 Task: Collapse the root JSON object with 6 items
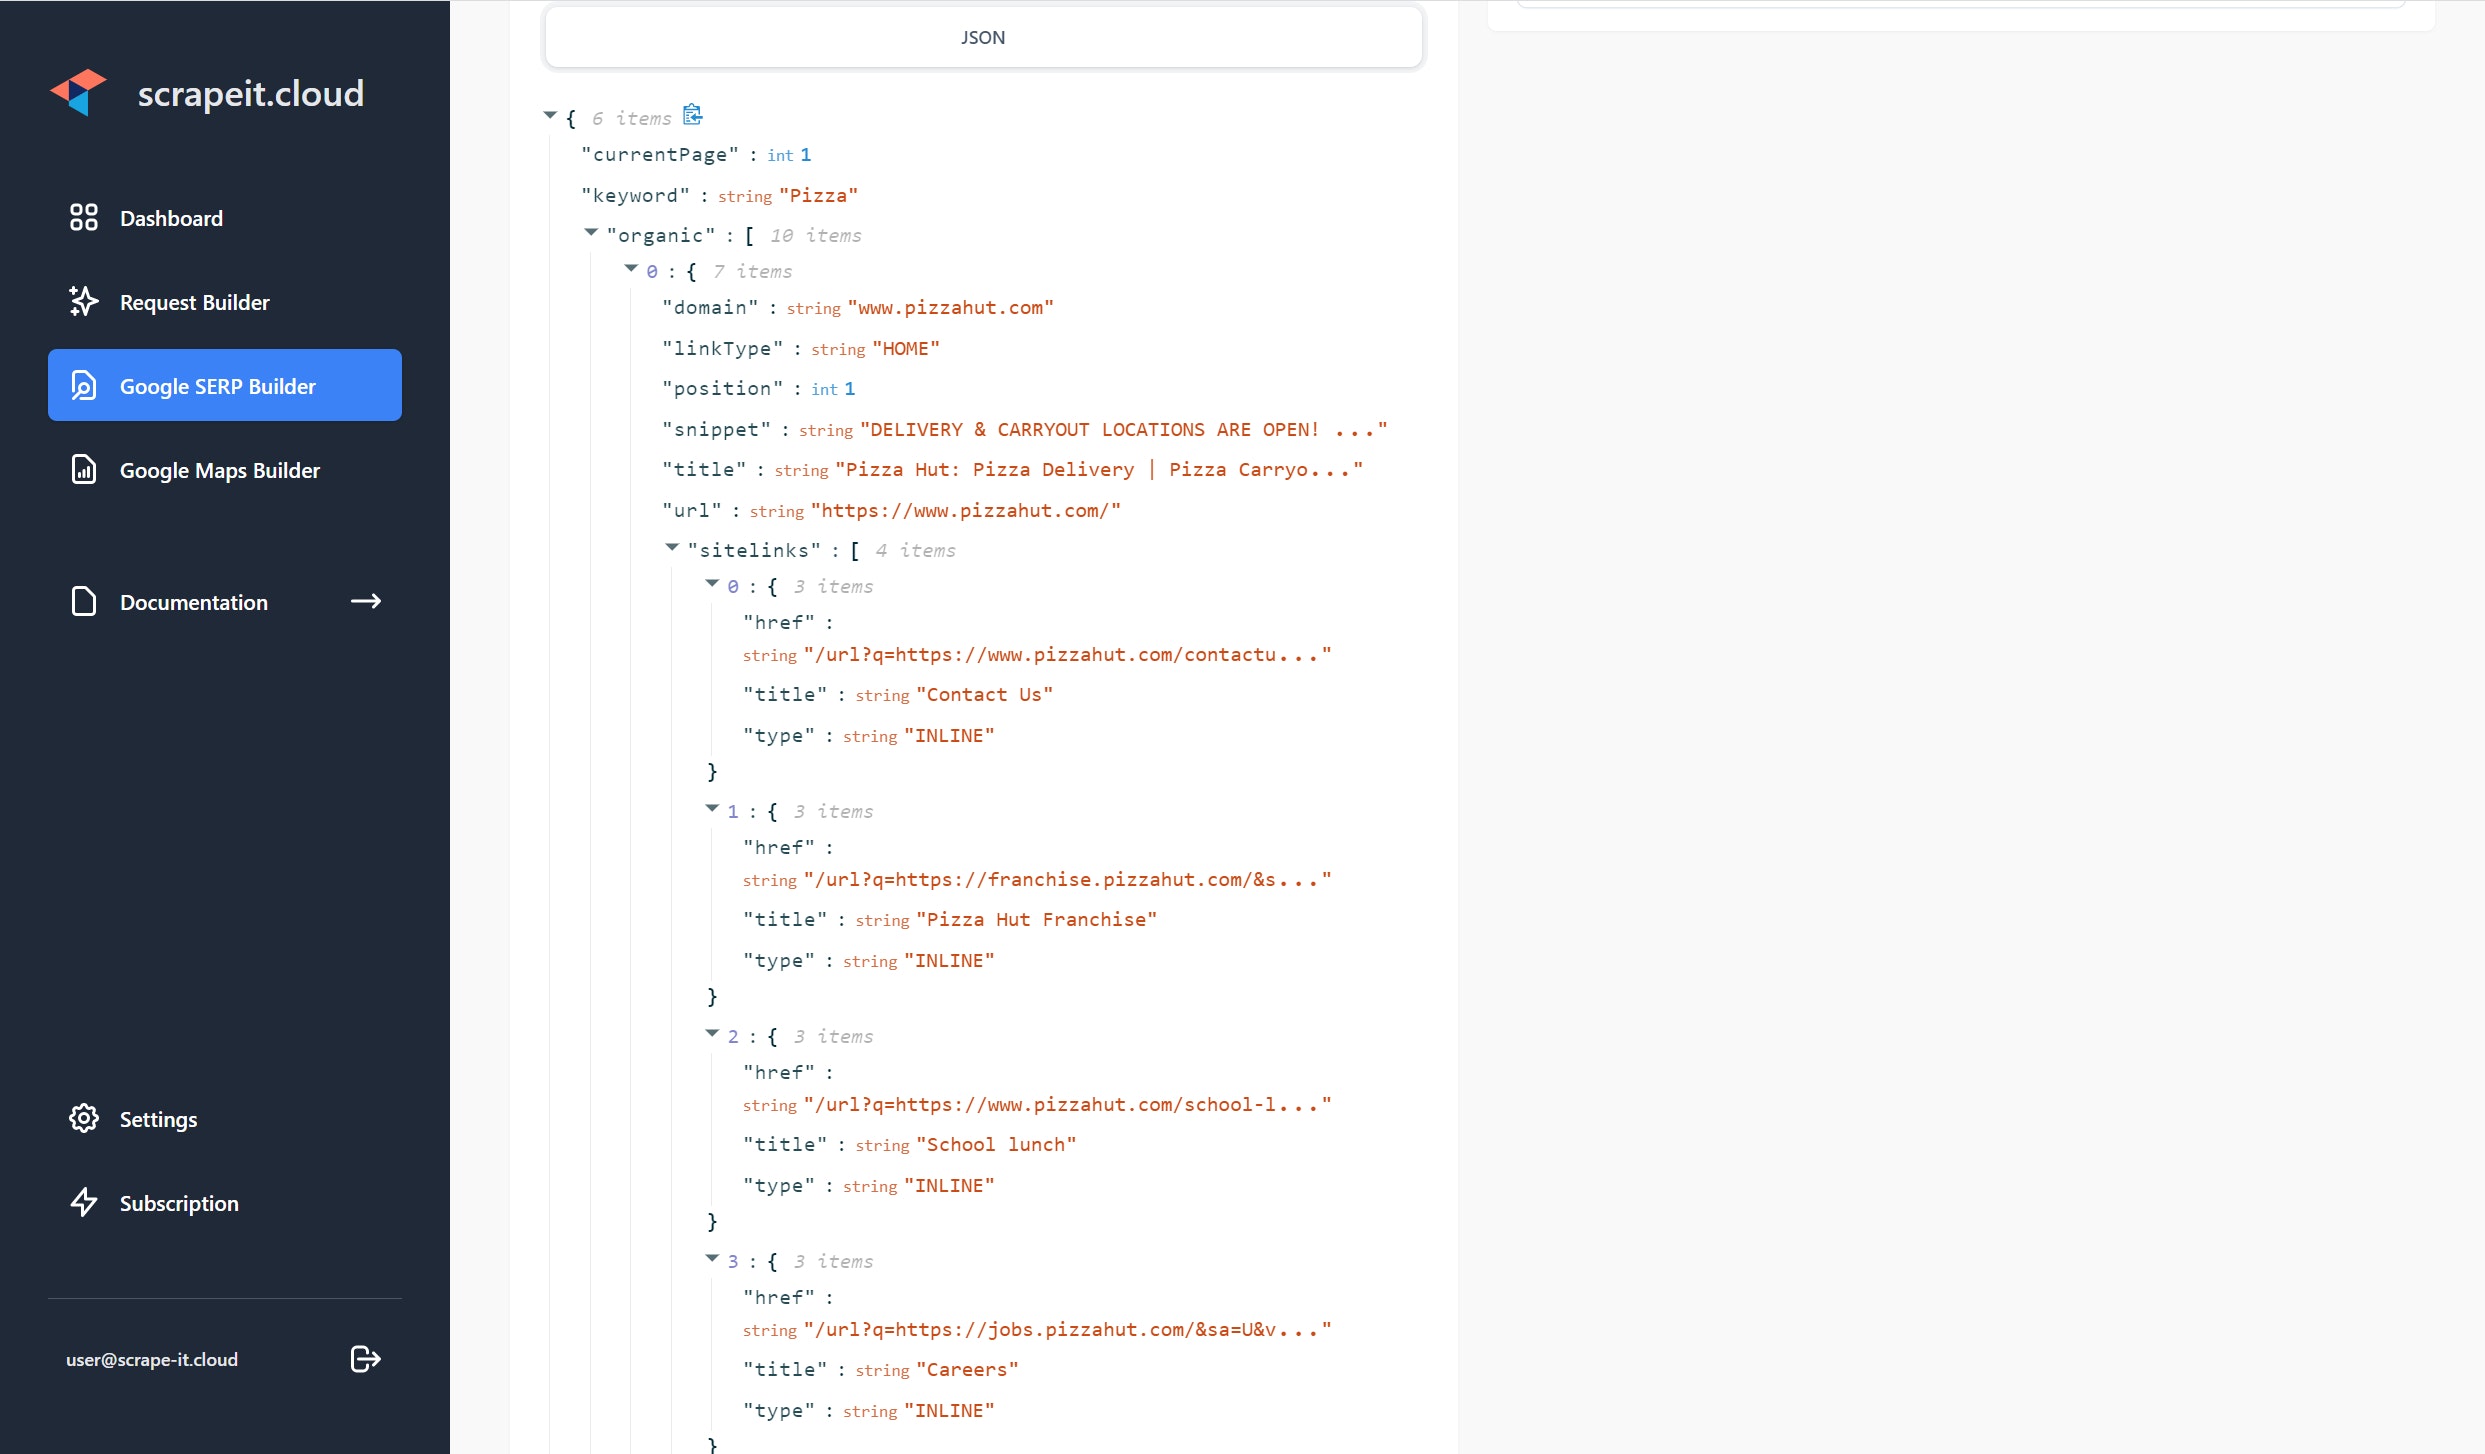tap(550, 115)
